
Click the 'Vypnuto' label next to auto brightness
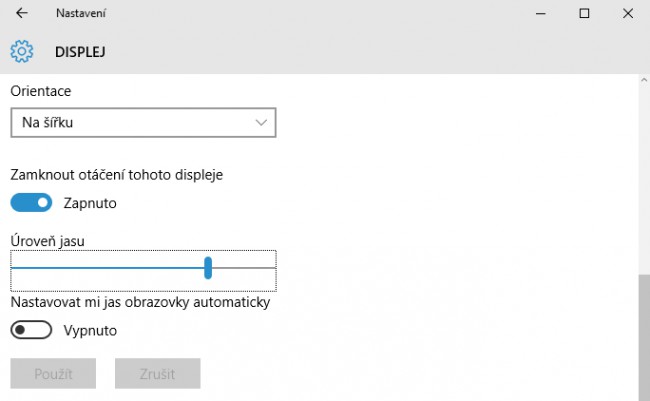pos(90,331)
